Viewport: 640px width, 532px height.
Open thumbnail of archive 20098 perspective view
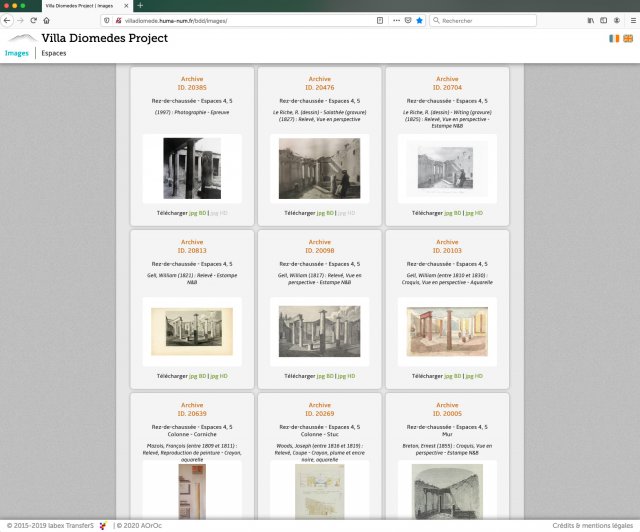(x=320, y=332)
